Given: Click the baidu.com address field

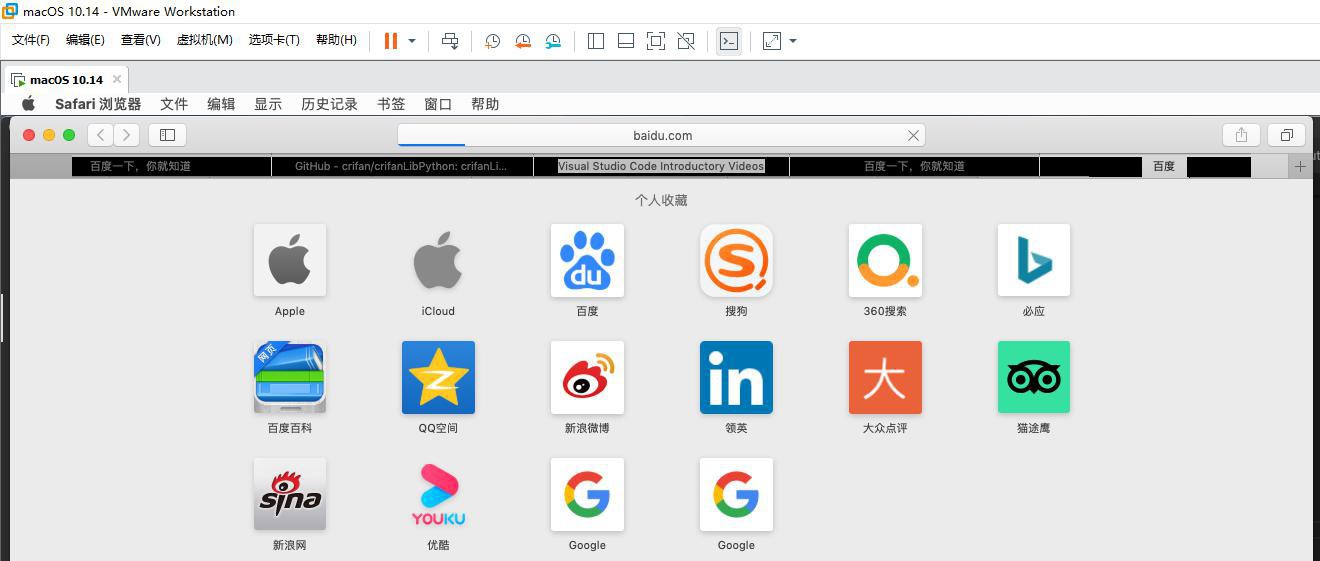Looking at the screenshot, I should pos(661,135).
